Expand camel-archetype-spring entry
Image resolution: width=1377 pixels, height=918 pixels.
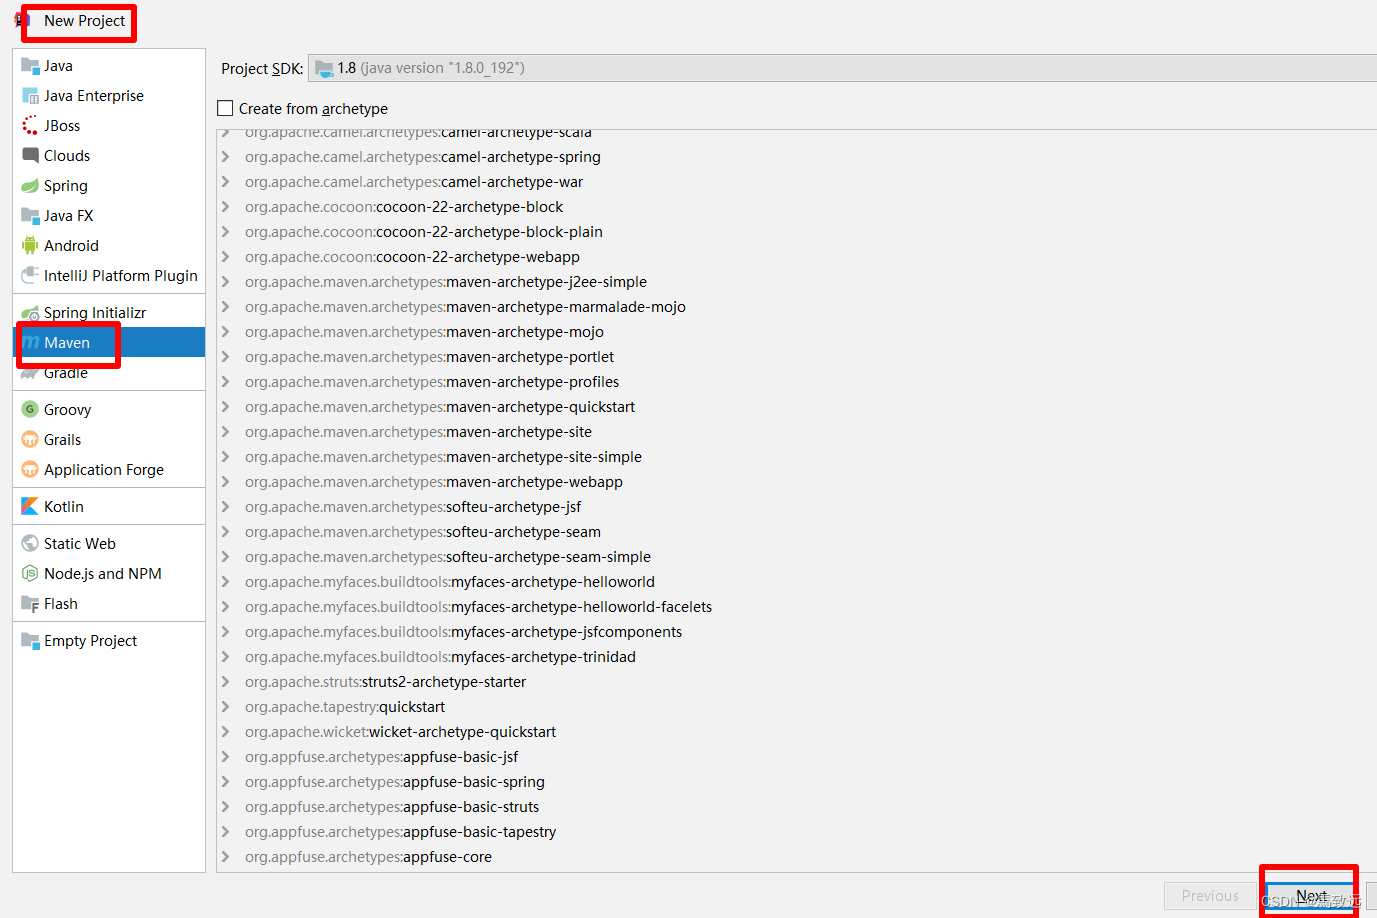tap(225, 157)
